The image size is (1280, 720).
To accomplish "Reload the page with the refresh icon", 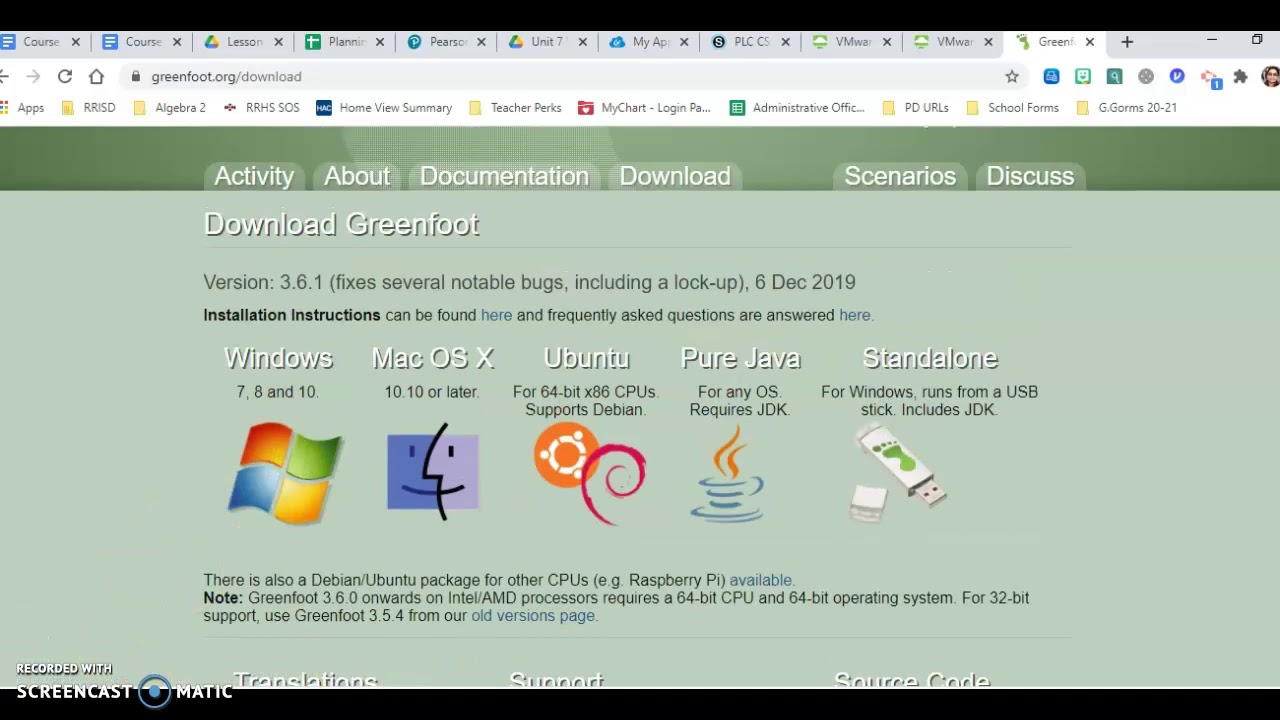I will pos(65,76).
